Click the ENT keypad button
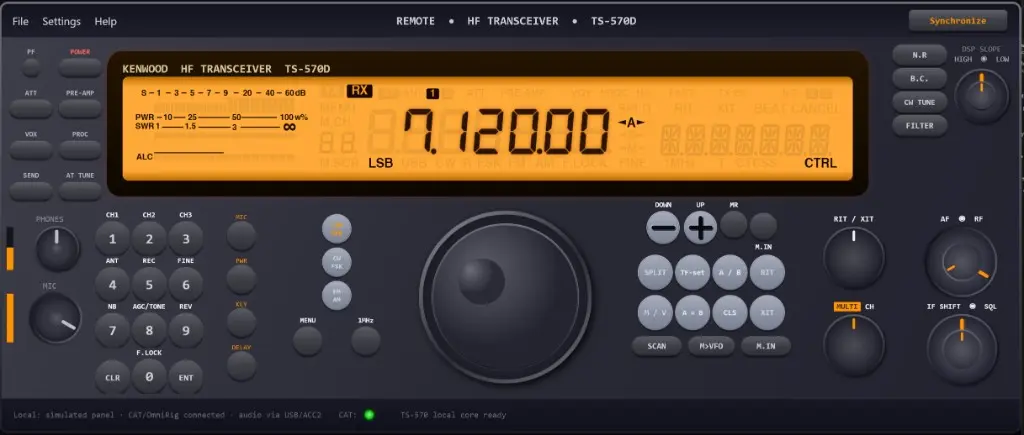Screen dimensions: 1024x435 tap(185, 377)
